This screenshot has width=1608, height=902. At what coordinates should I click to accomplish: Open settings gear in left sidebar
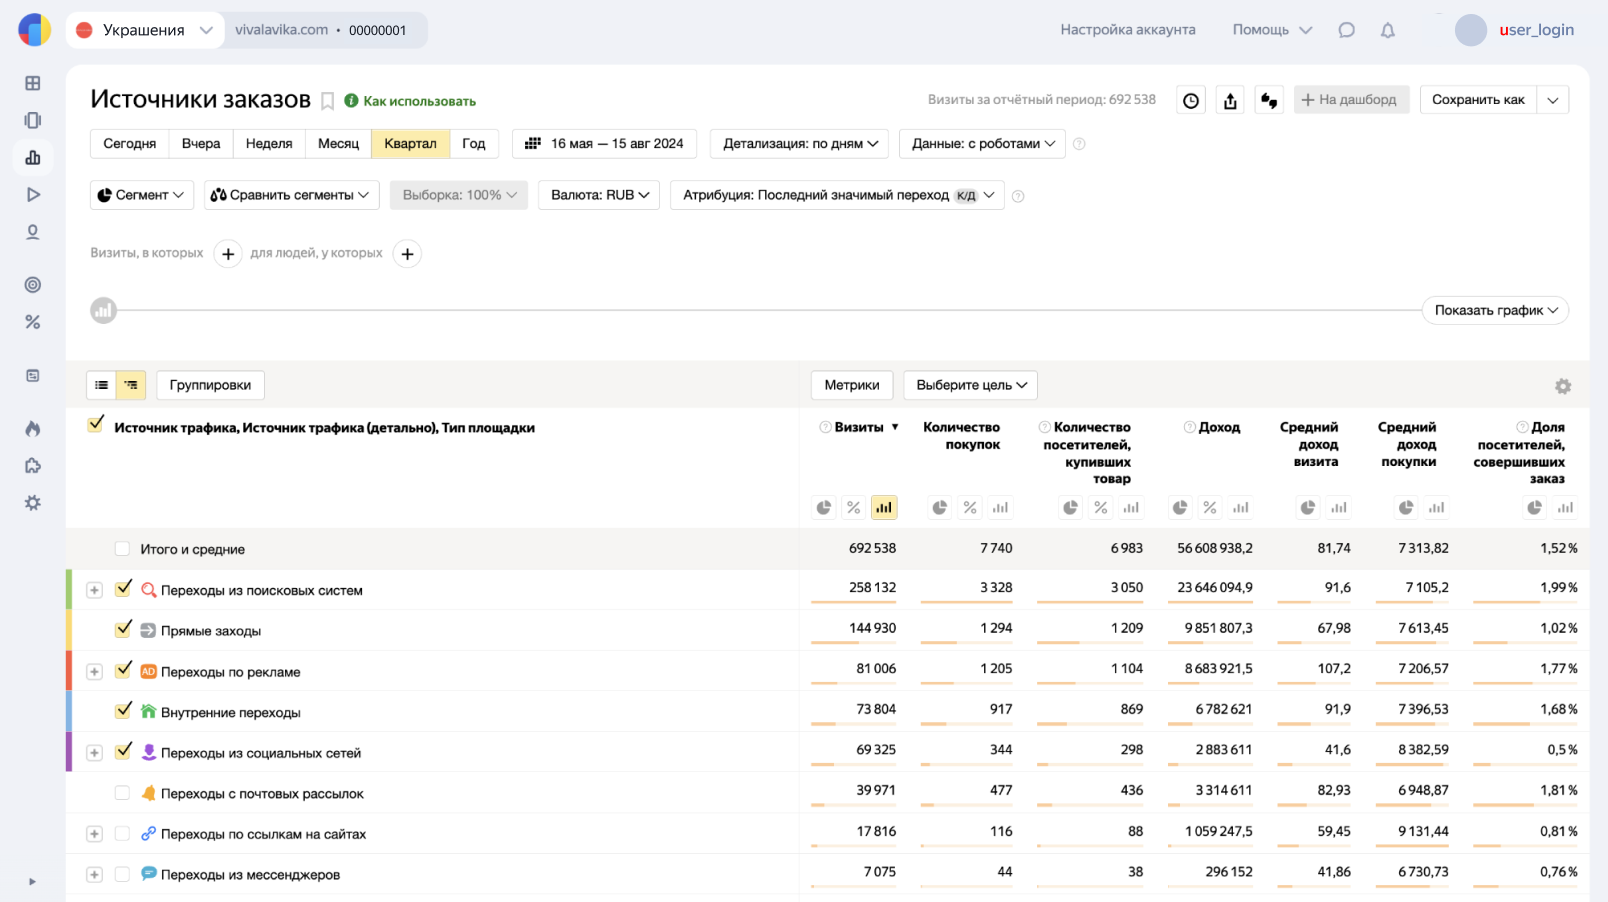coord(33,503)
